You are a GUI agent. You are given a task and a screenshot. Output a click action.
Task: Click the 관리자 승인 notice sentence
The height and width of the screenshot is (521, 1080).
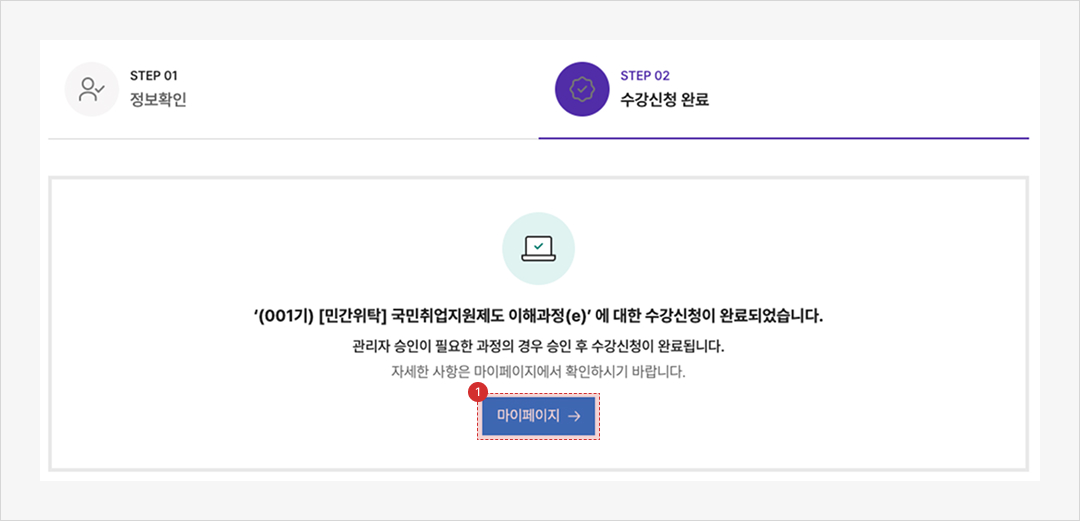coord(538,347)
